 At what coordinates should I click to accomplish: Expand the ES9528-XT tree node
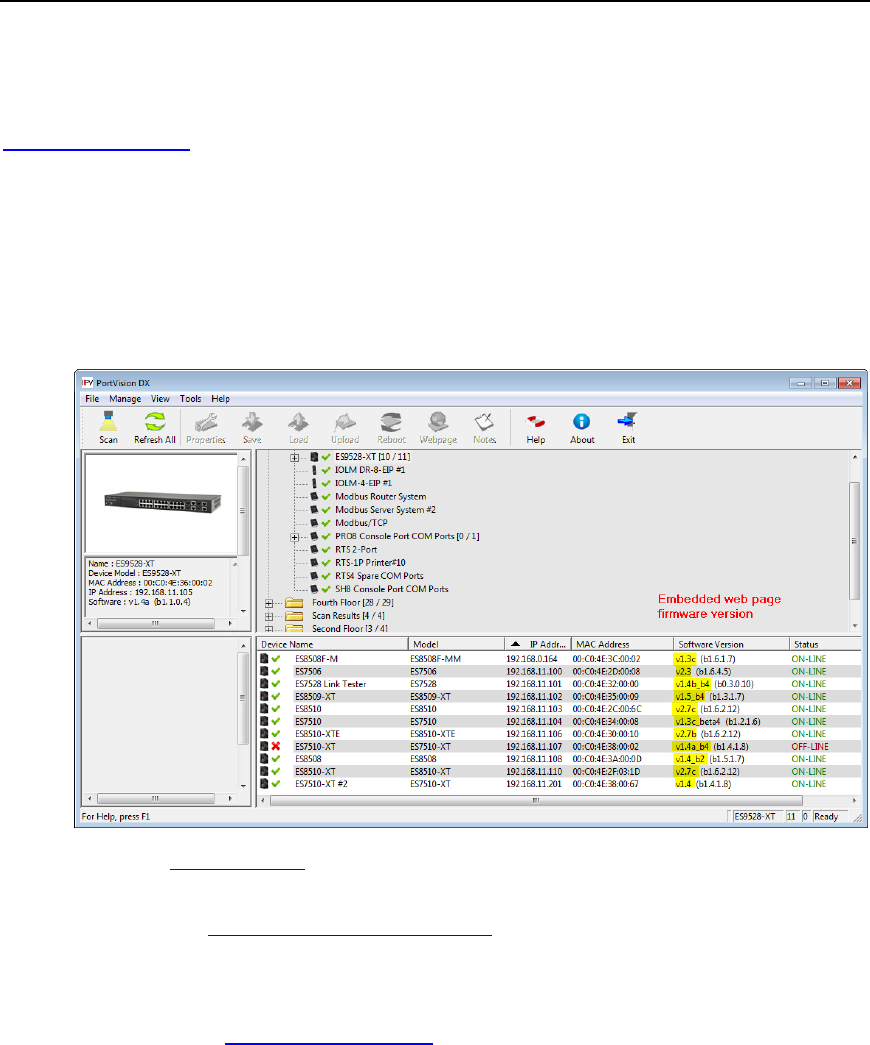click(x=295, y=457)
